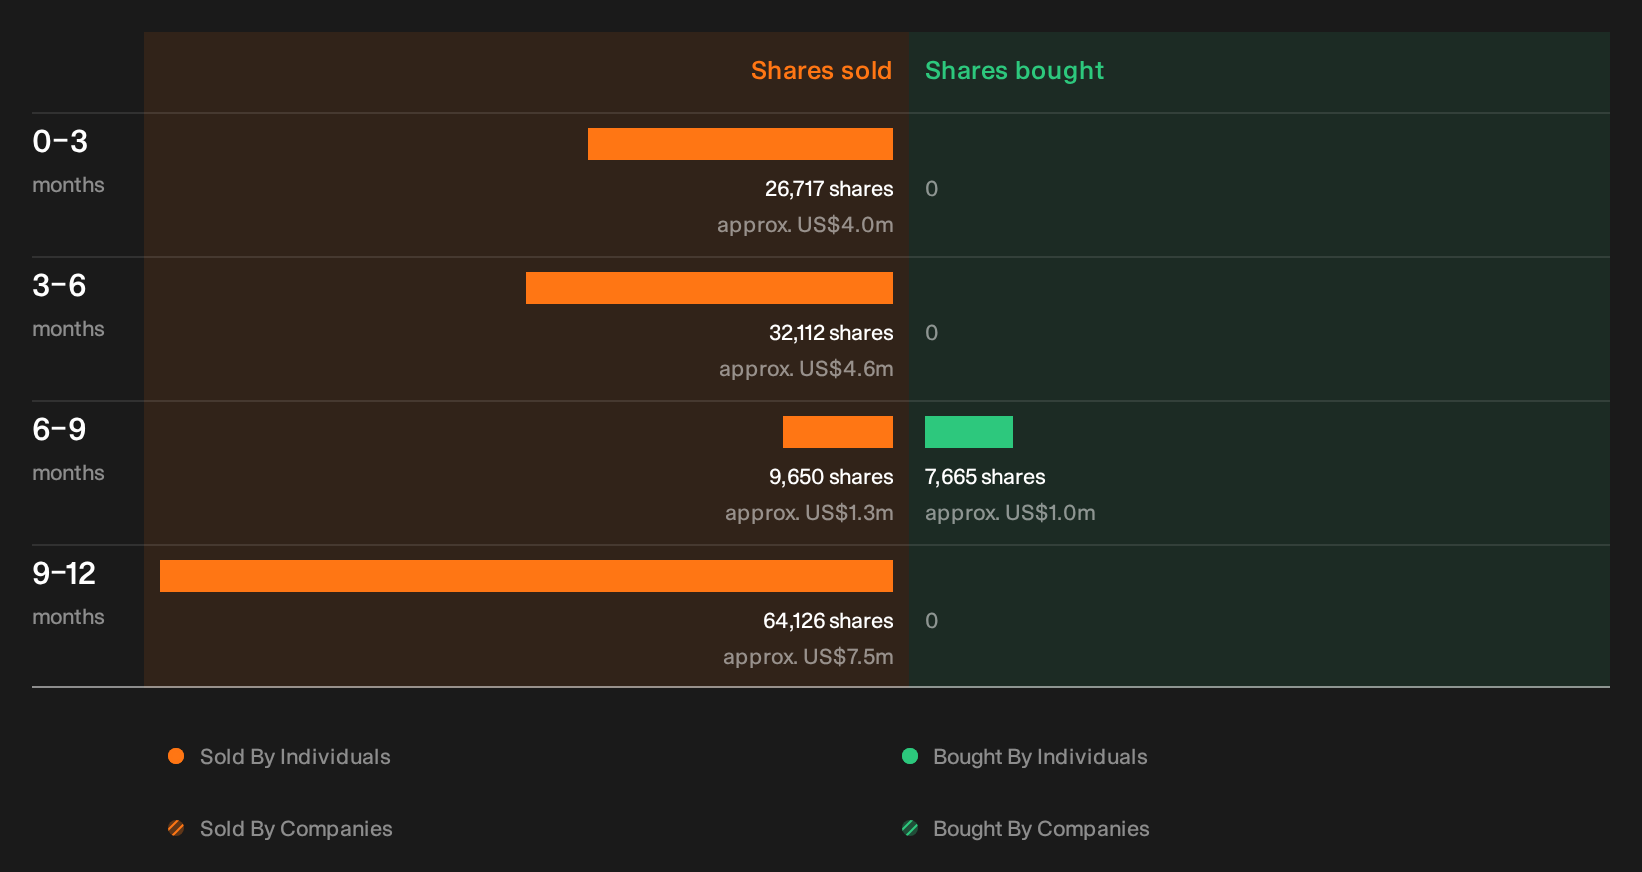Viewport: 1642px width, 872px height.
Task: Click the '9-12' months row label
Action: click(x=64, y=574)
